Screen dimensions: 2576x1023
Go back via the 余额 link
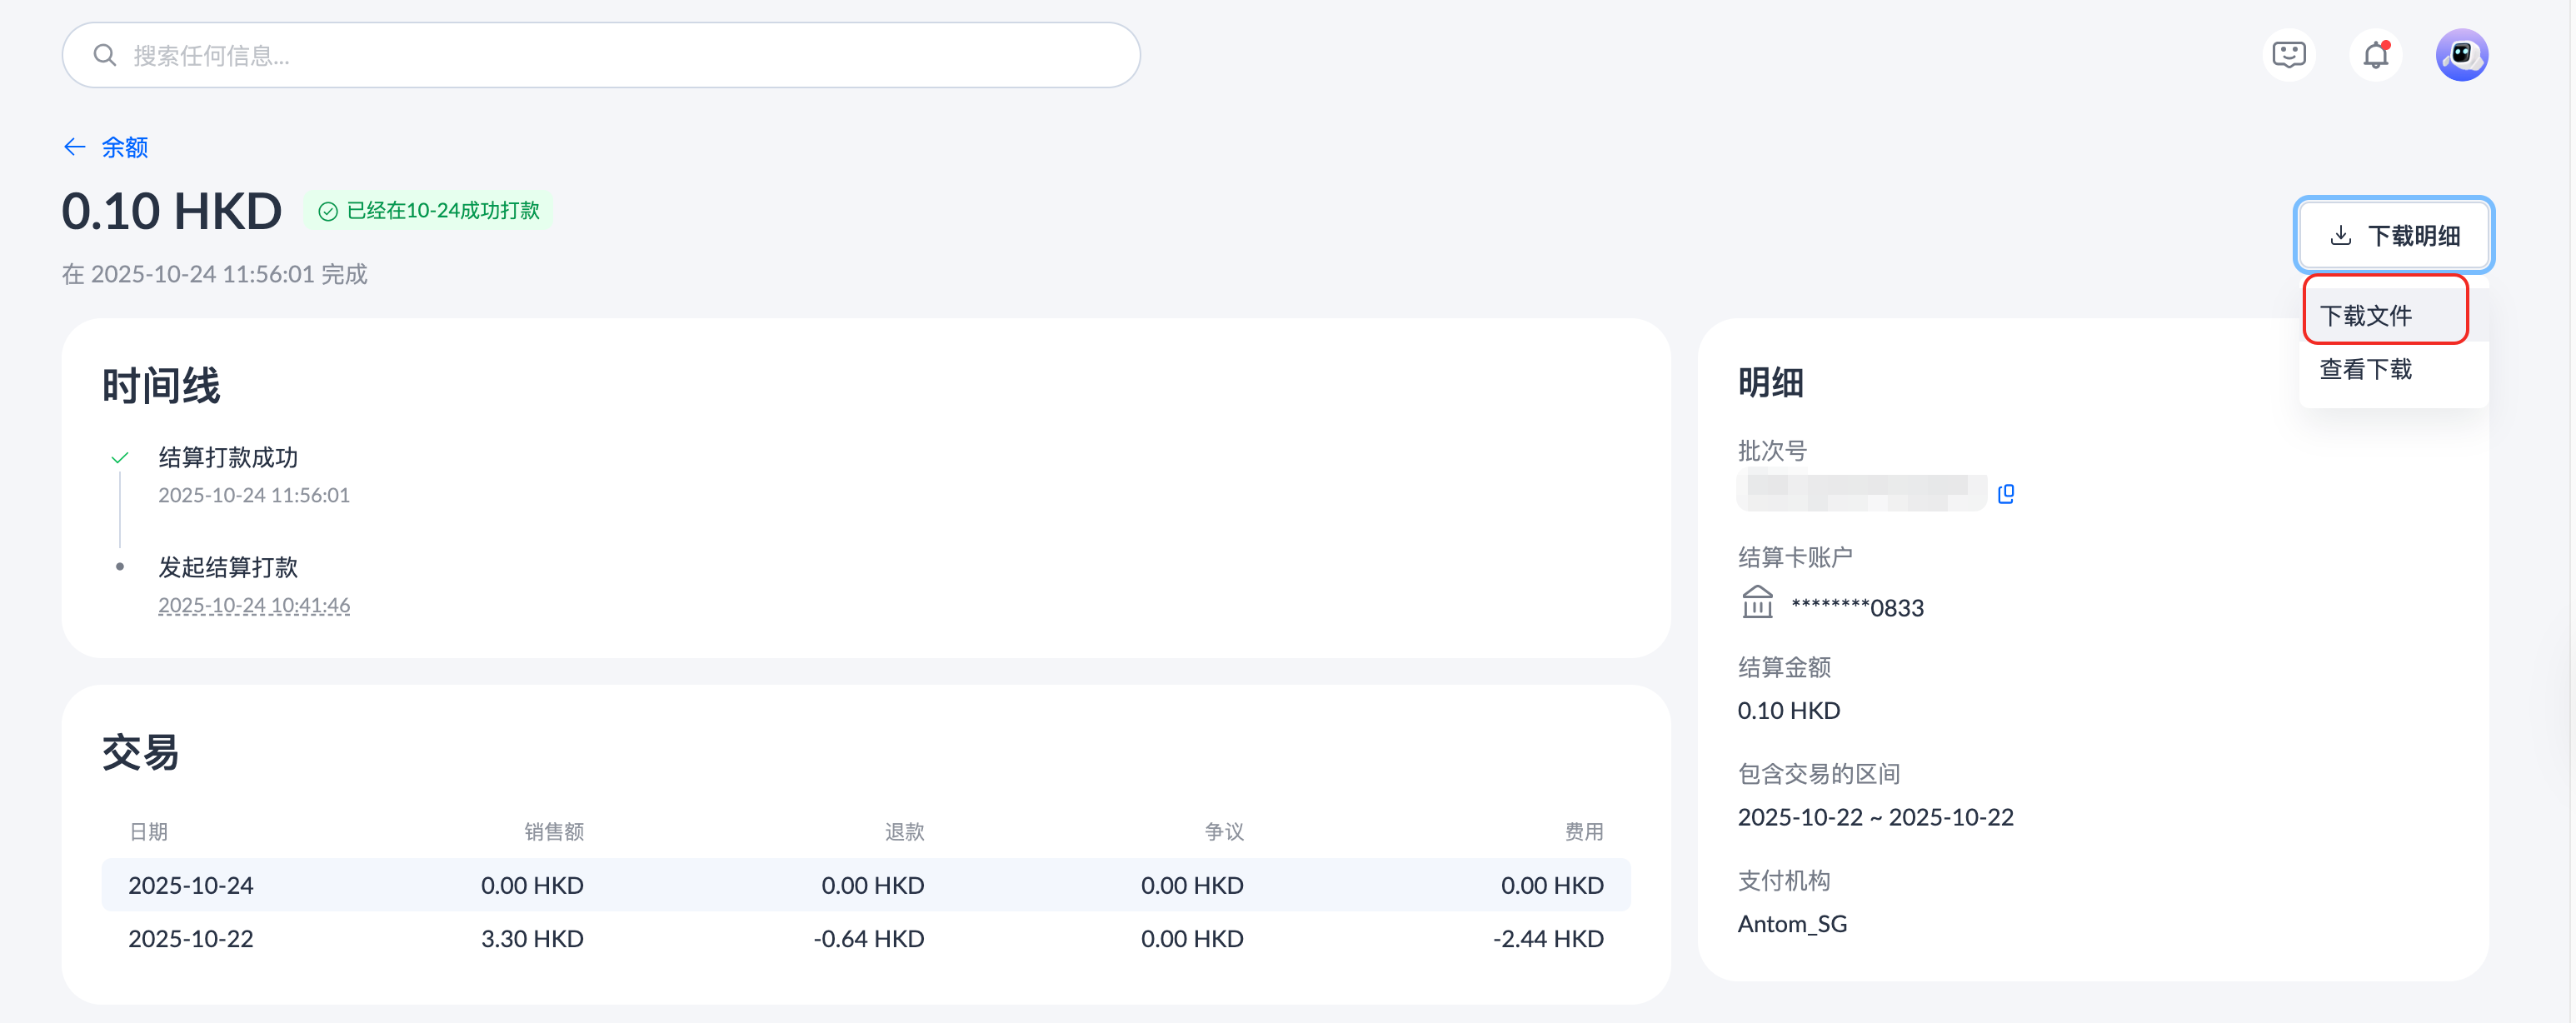coord(125,147)
